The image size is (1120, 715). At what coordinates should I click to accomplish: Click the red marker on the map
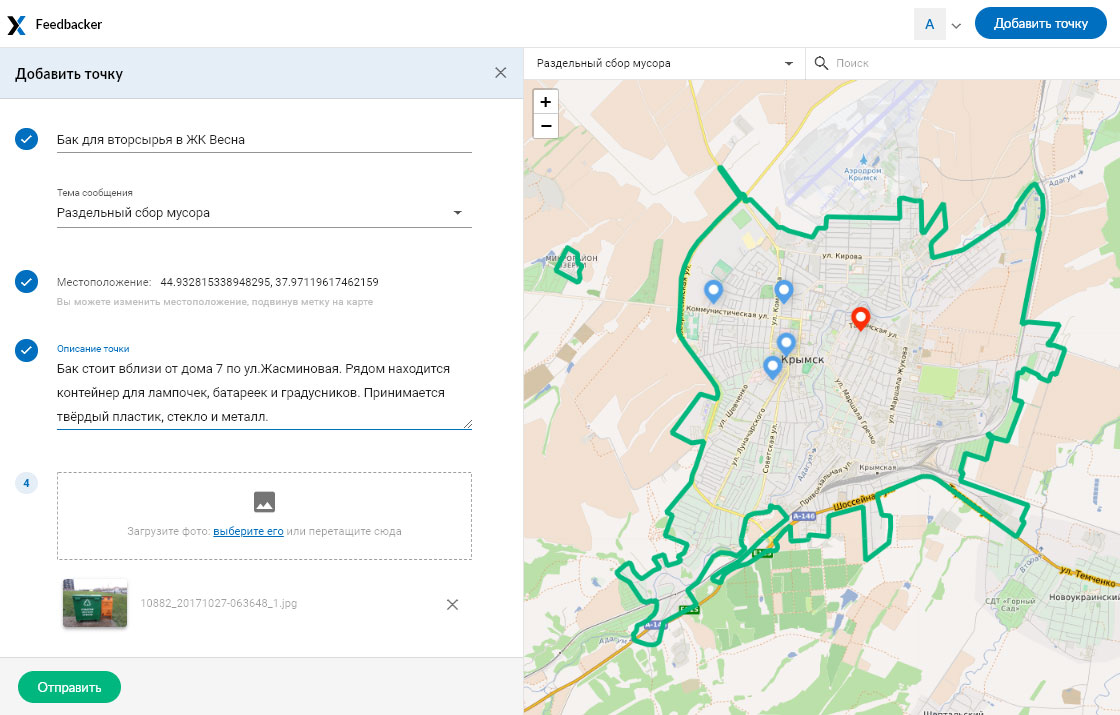[861, 318]
